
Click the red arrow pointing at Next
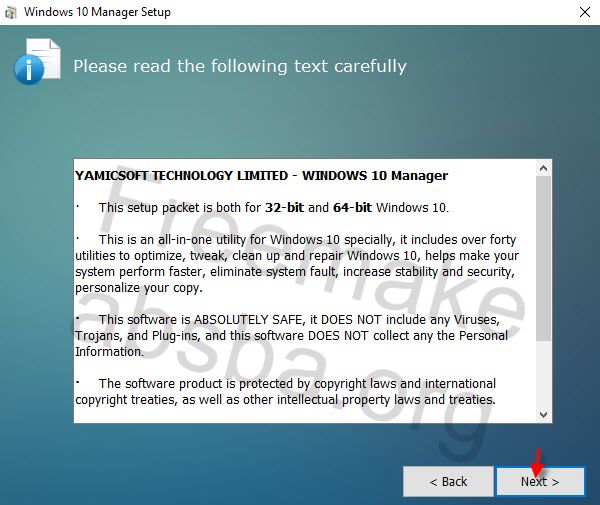click(x=537, y=462)
